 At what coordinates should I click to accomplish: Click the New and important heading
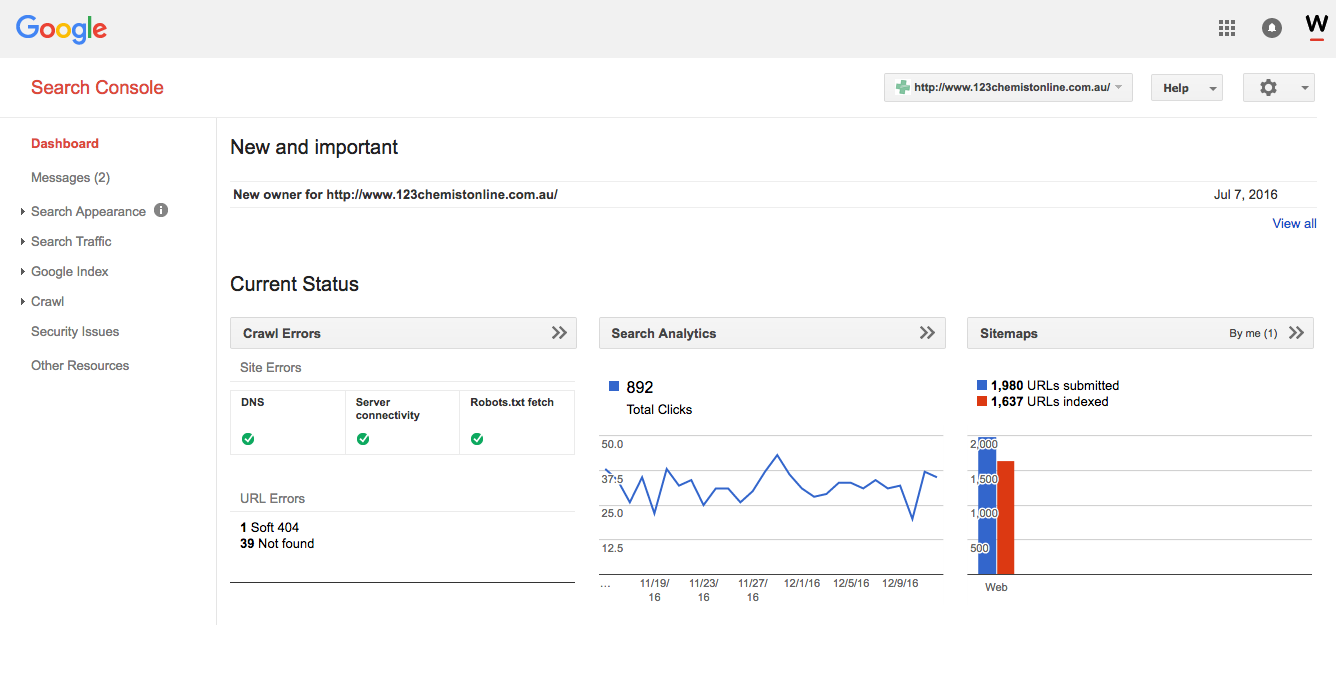pos(314,147)
